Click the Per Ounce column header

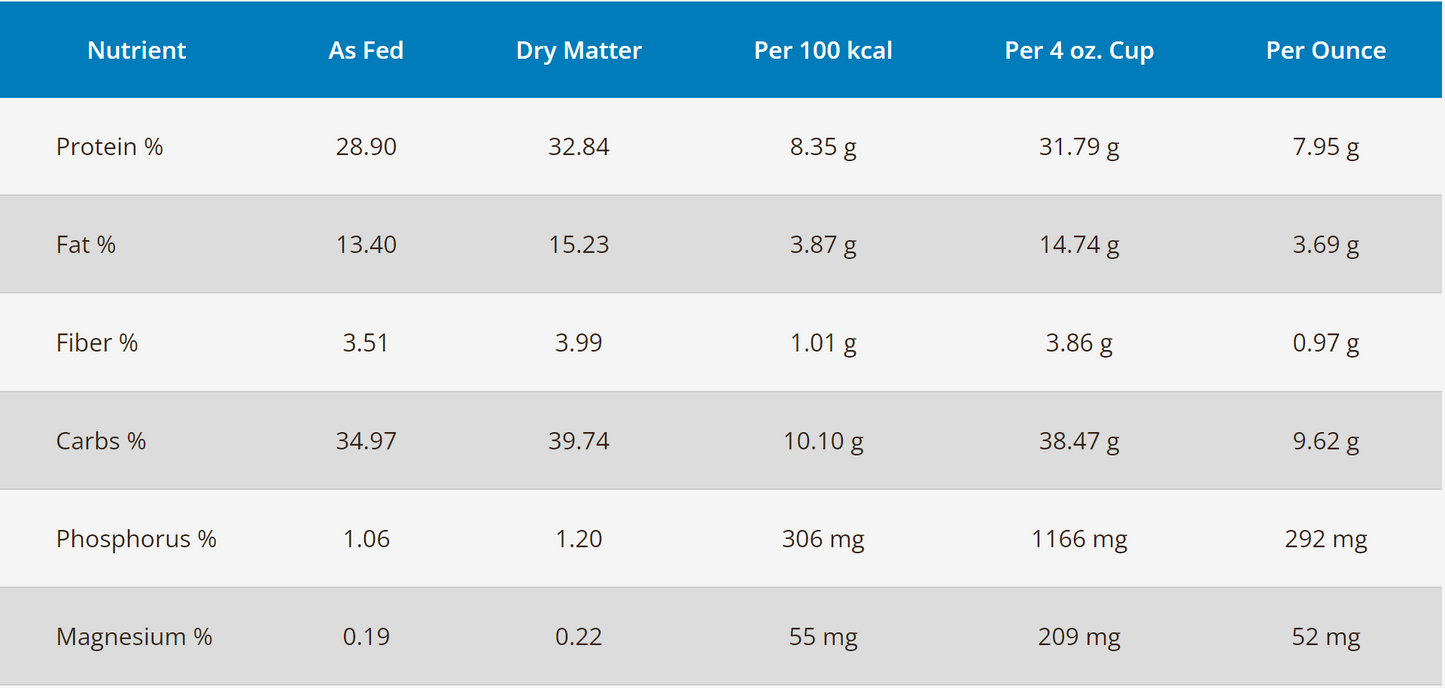(x=1325, y=51)
